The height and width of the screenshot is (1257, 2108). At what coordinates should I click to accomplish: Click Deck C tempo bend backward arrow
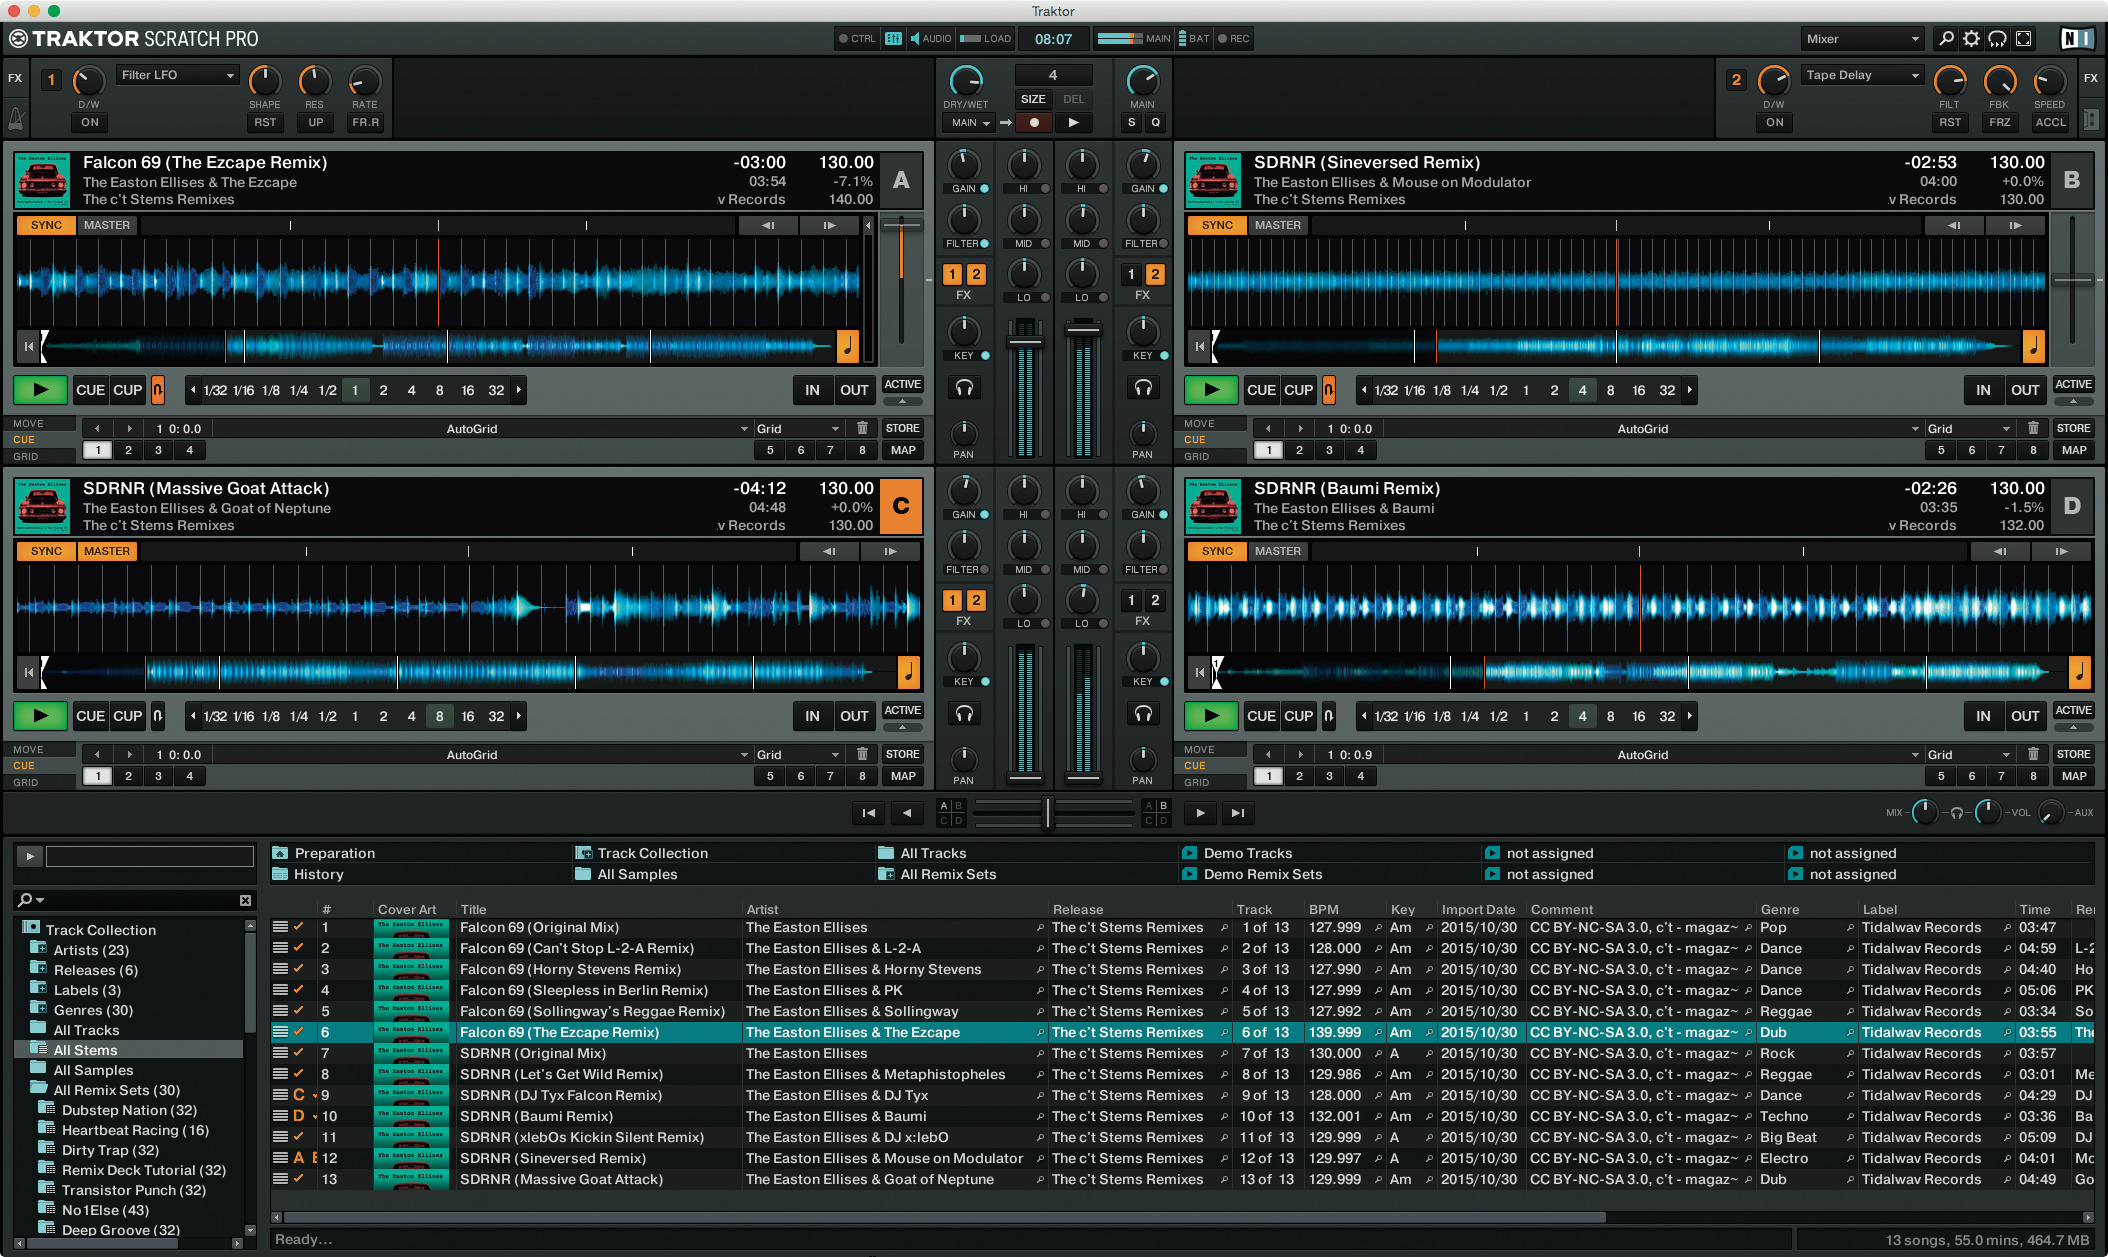point(829,552)
